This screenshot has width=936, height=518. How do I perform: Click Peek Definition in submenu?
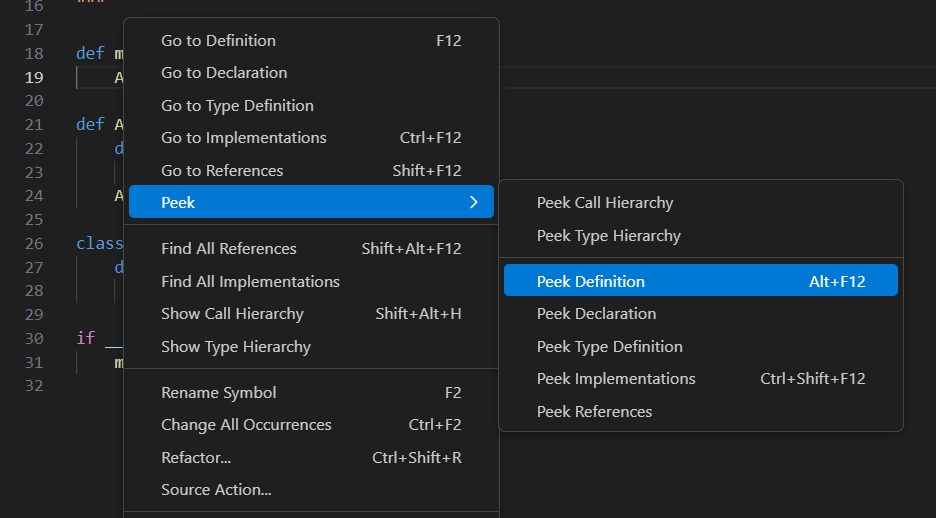pos(591,282)
